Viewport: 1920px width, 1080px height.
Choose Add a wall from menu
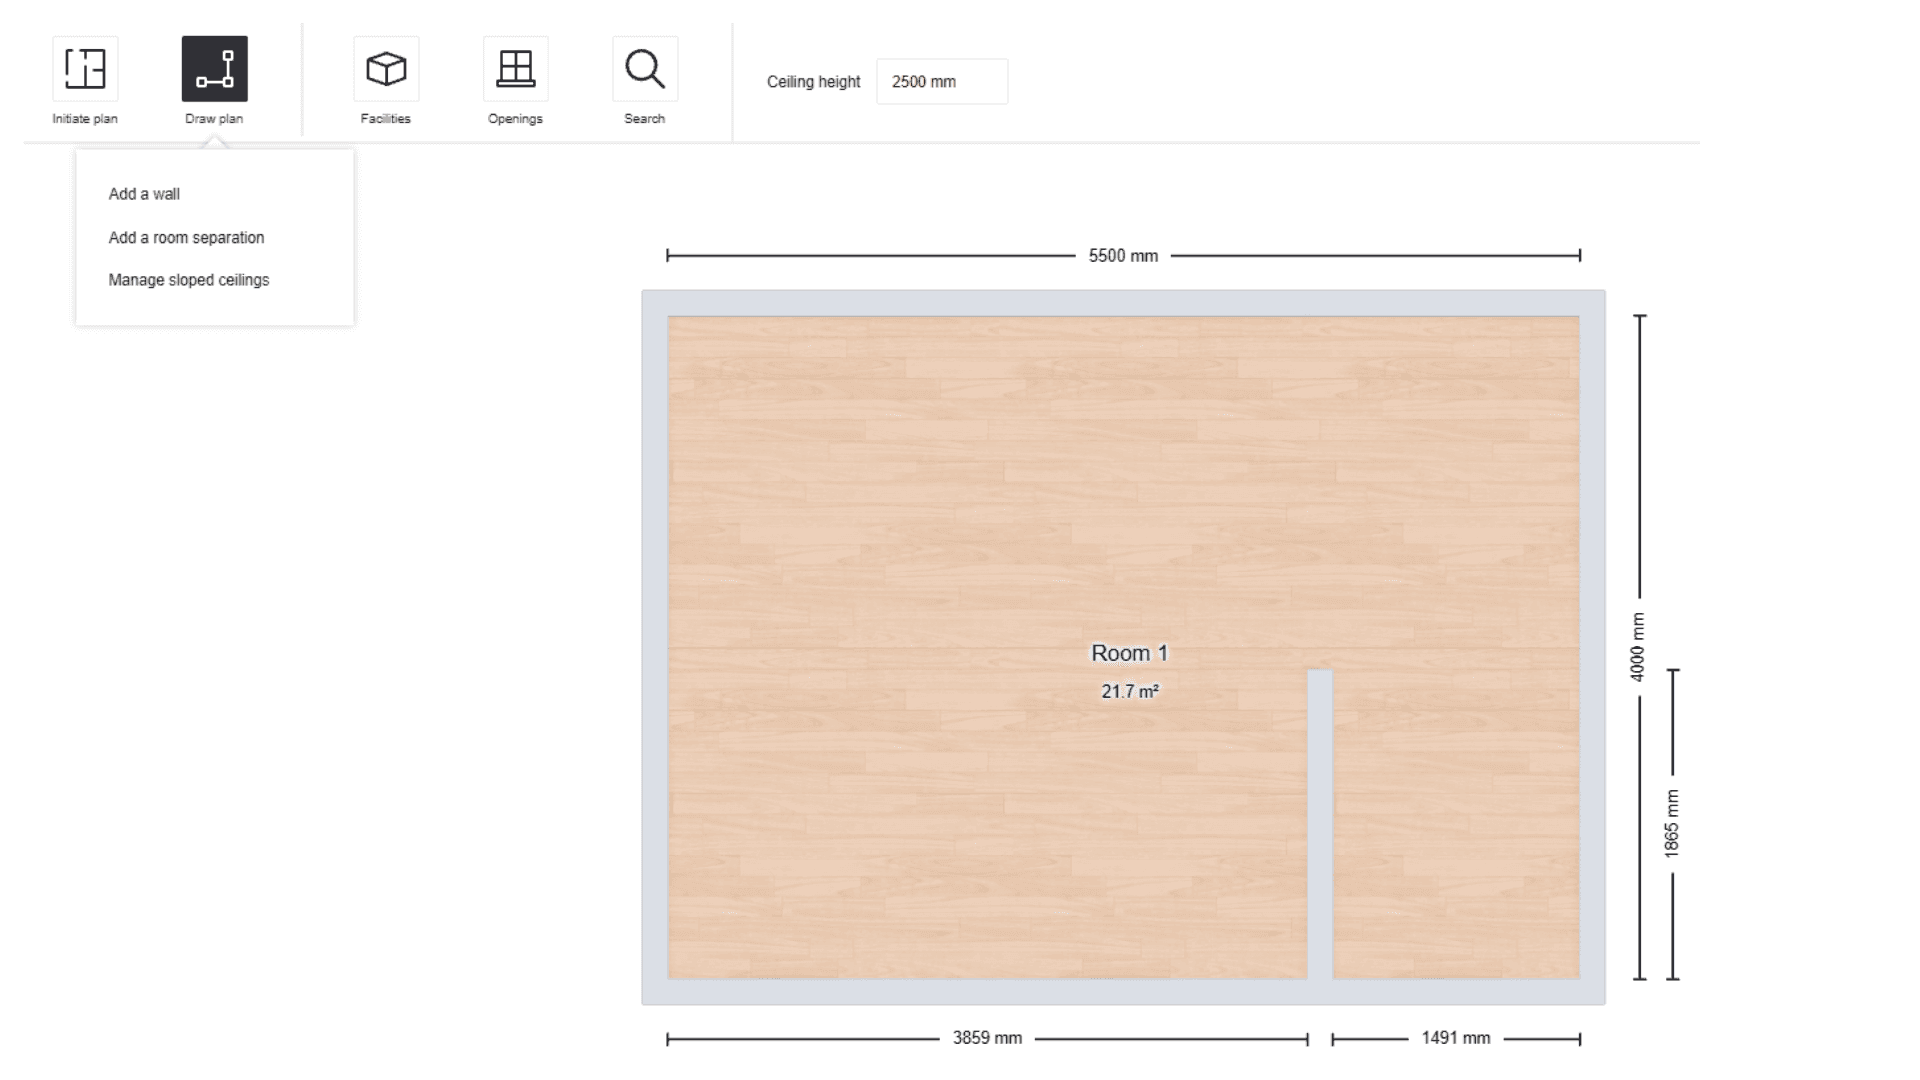pos(144,194)
